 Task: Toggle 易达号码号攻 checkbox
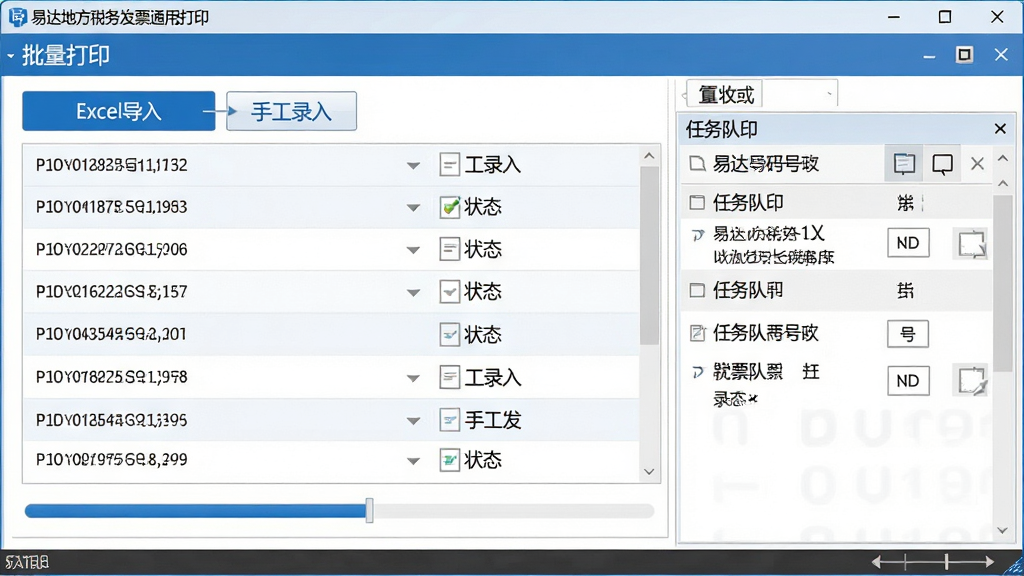click(697, 163)
